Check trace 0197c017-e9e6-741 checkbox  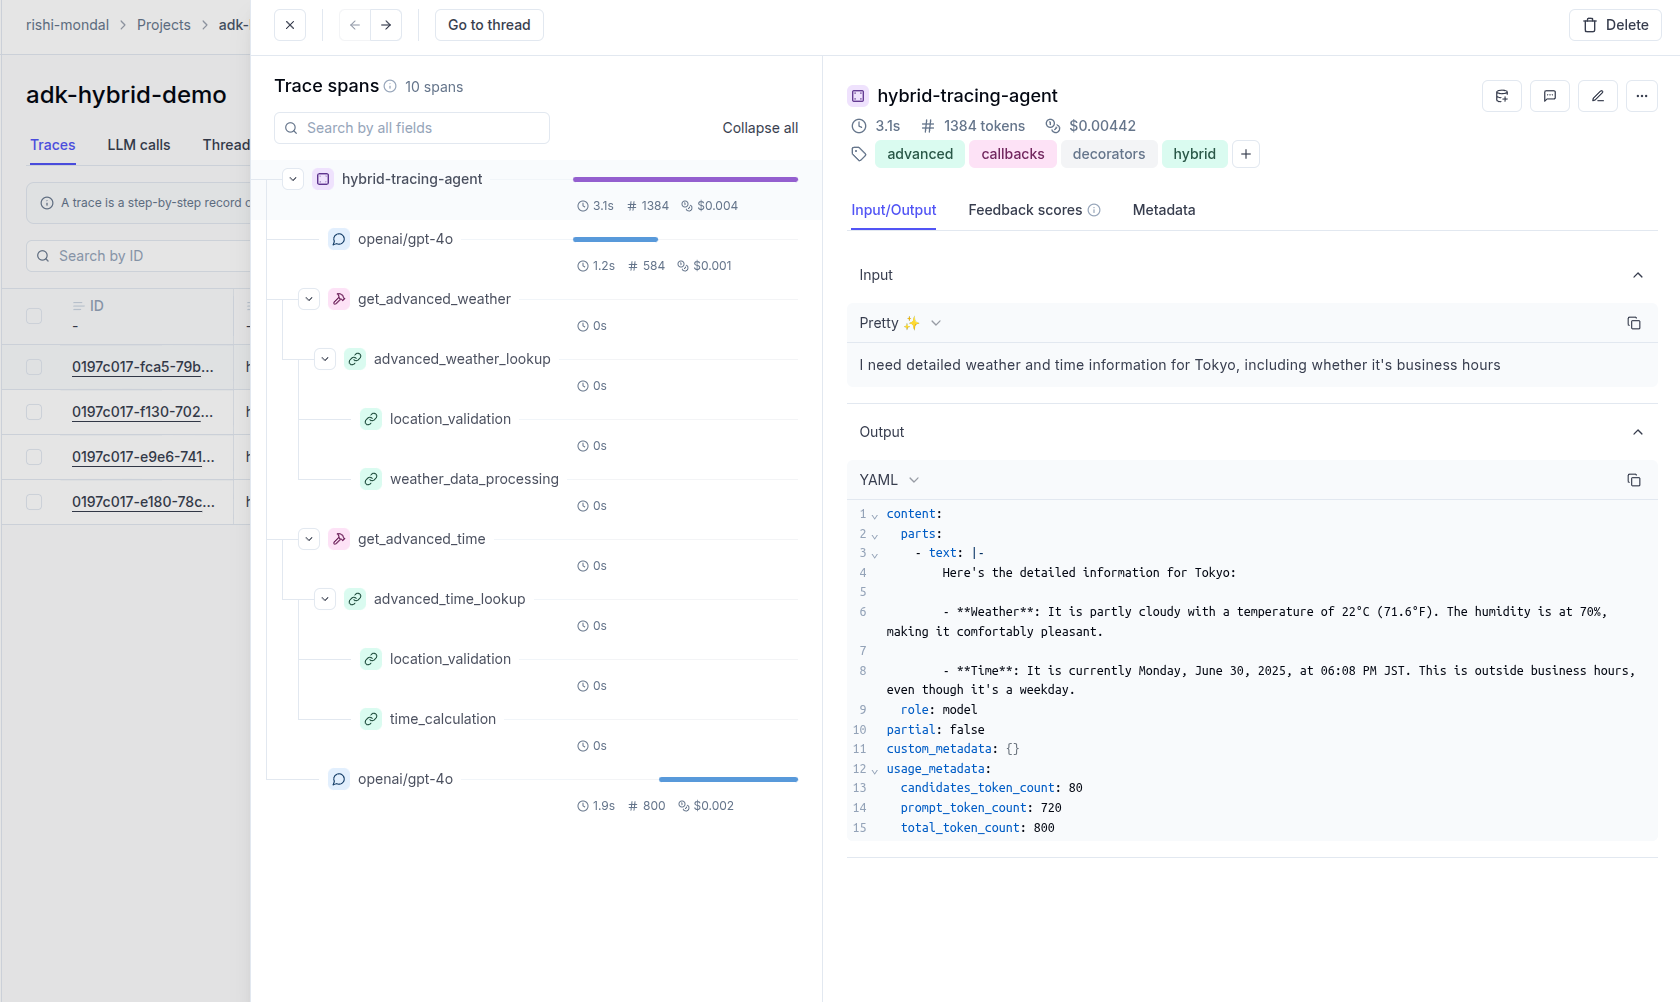(x=33, y=456)
